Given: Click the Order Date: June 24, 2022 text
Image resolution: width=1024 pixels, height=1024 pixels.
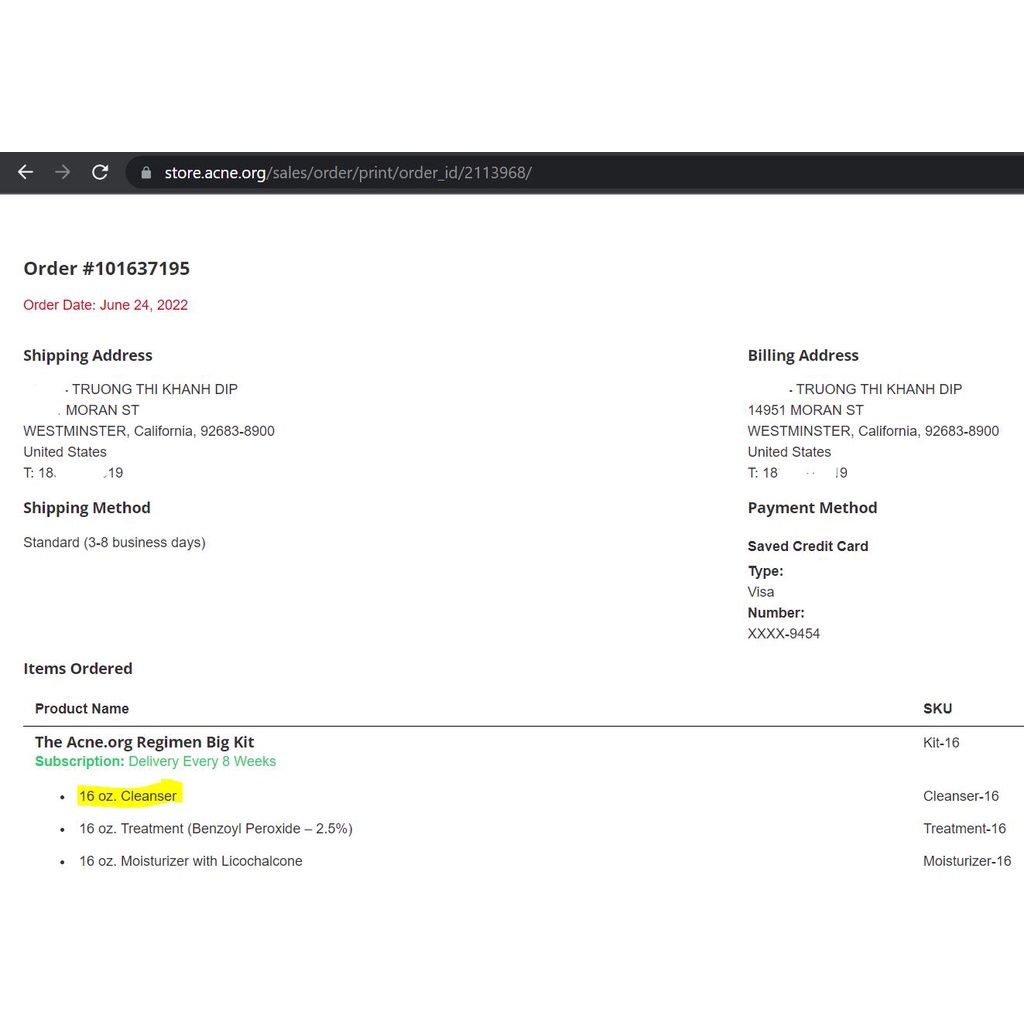Looking at the screenshot, I should [x=105, y=305].
